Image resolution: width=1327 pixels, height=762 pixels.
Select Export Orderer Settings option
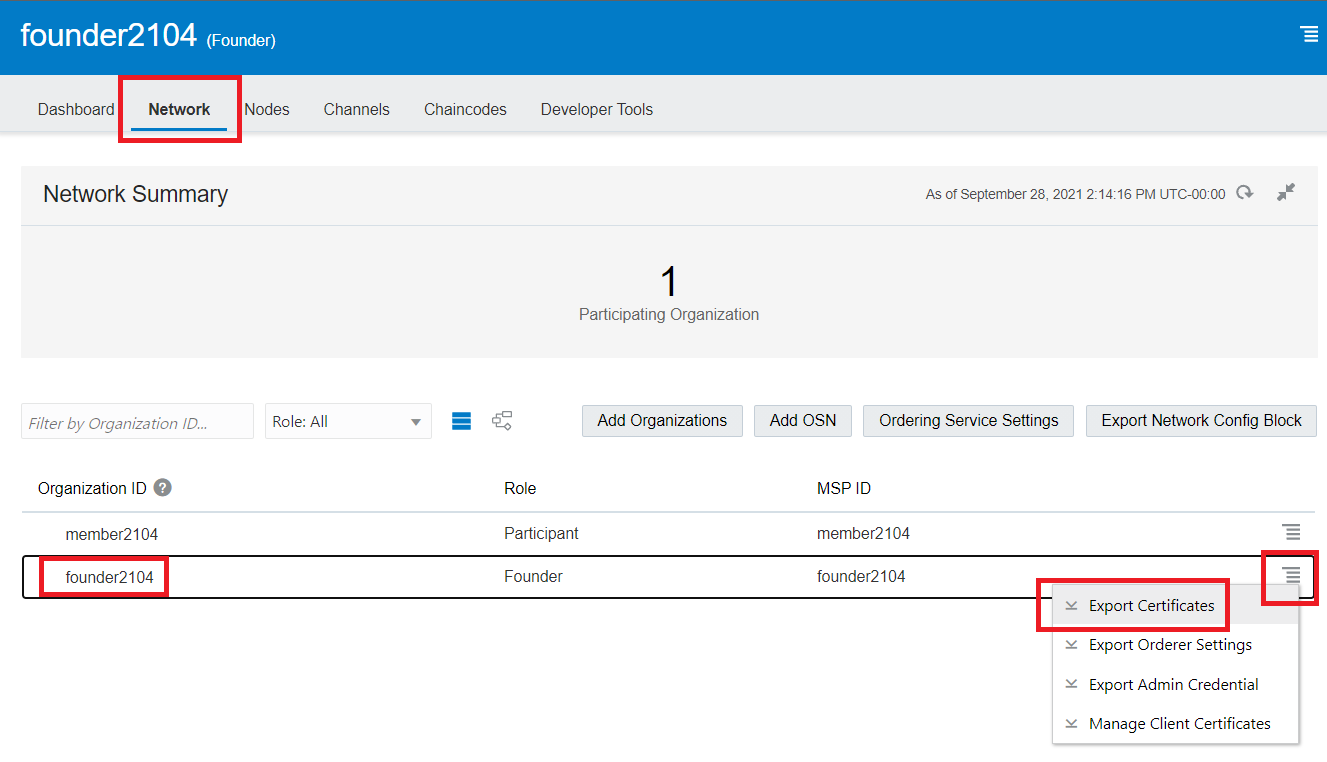coord(1170,645)
